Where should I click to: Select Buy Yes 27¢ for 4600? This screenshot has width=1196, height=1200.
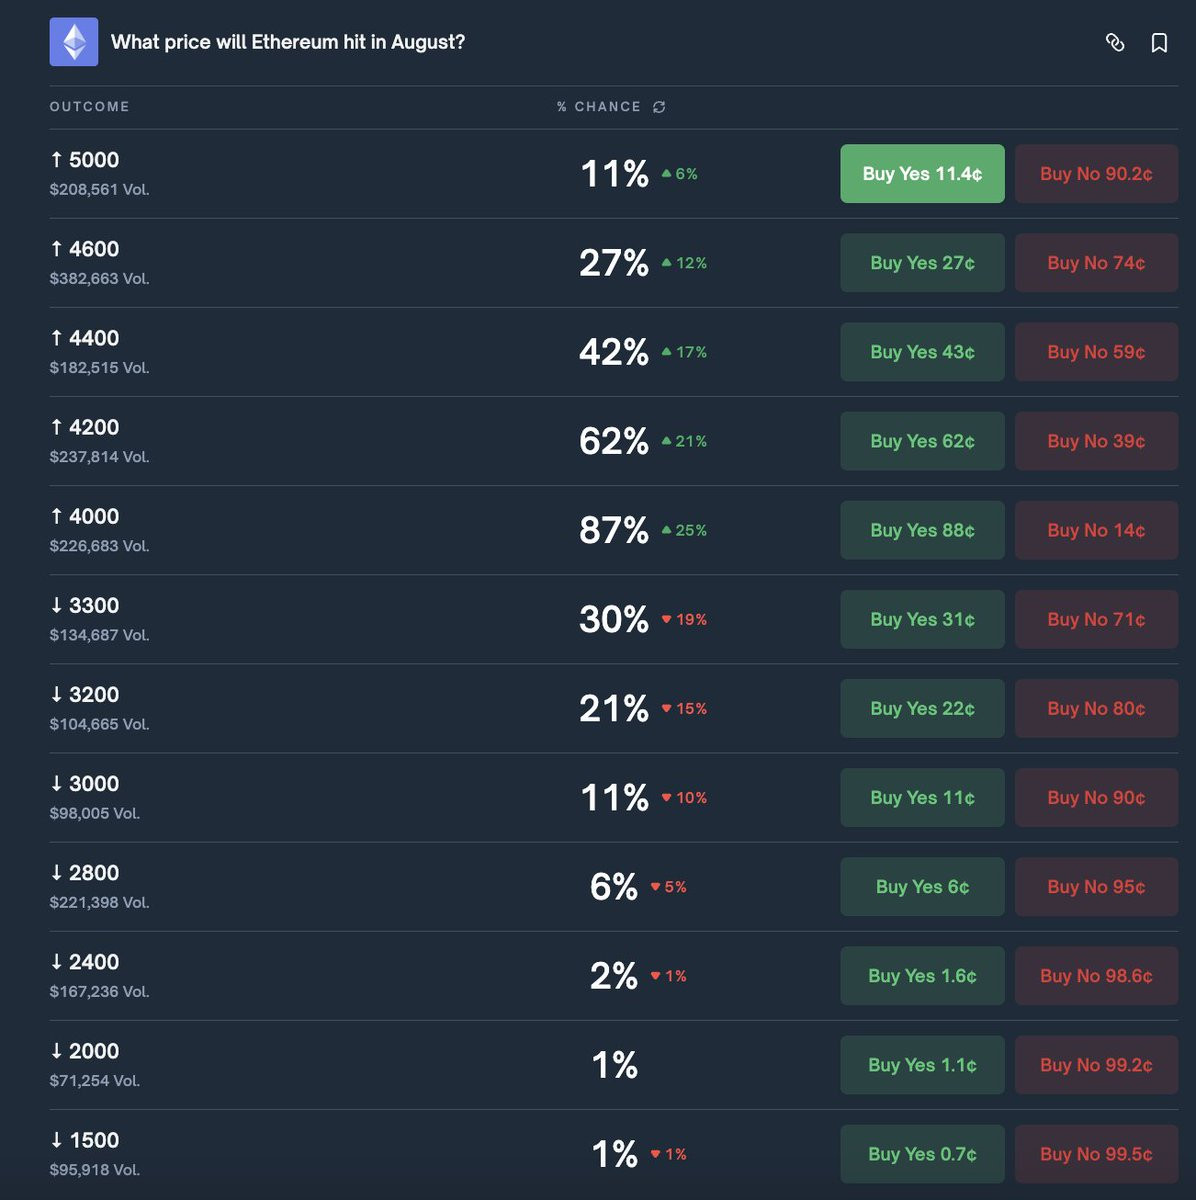(922, 263)
